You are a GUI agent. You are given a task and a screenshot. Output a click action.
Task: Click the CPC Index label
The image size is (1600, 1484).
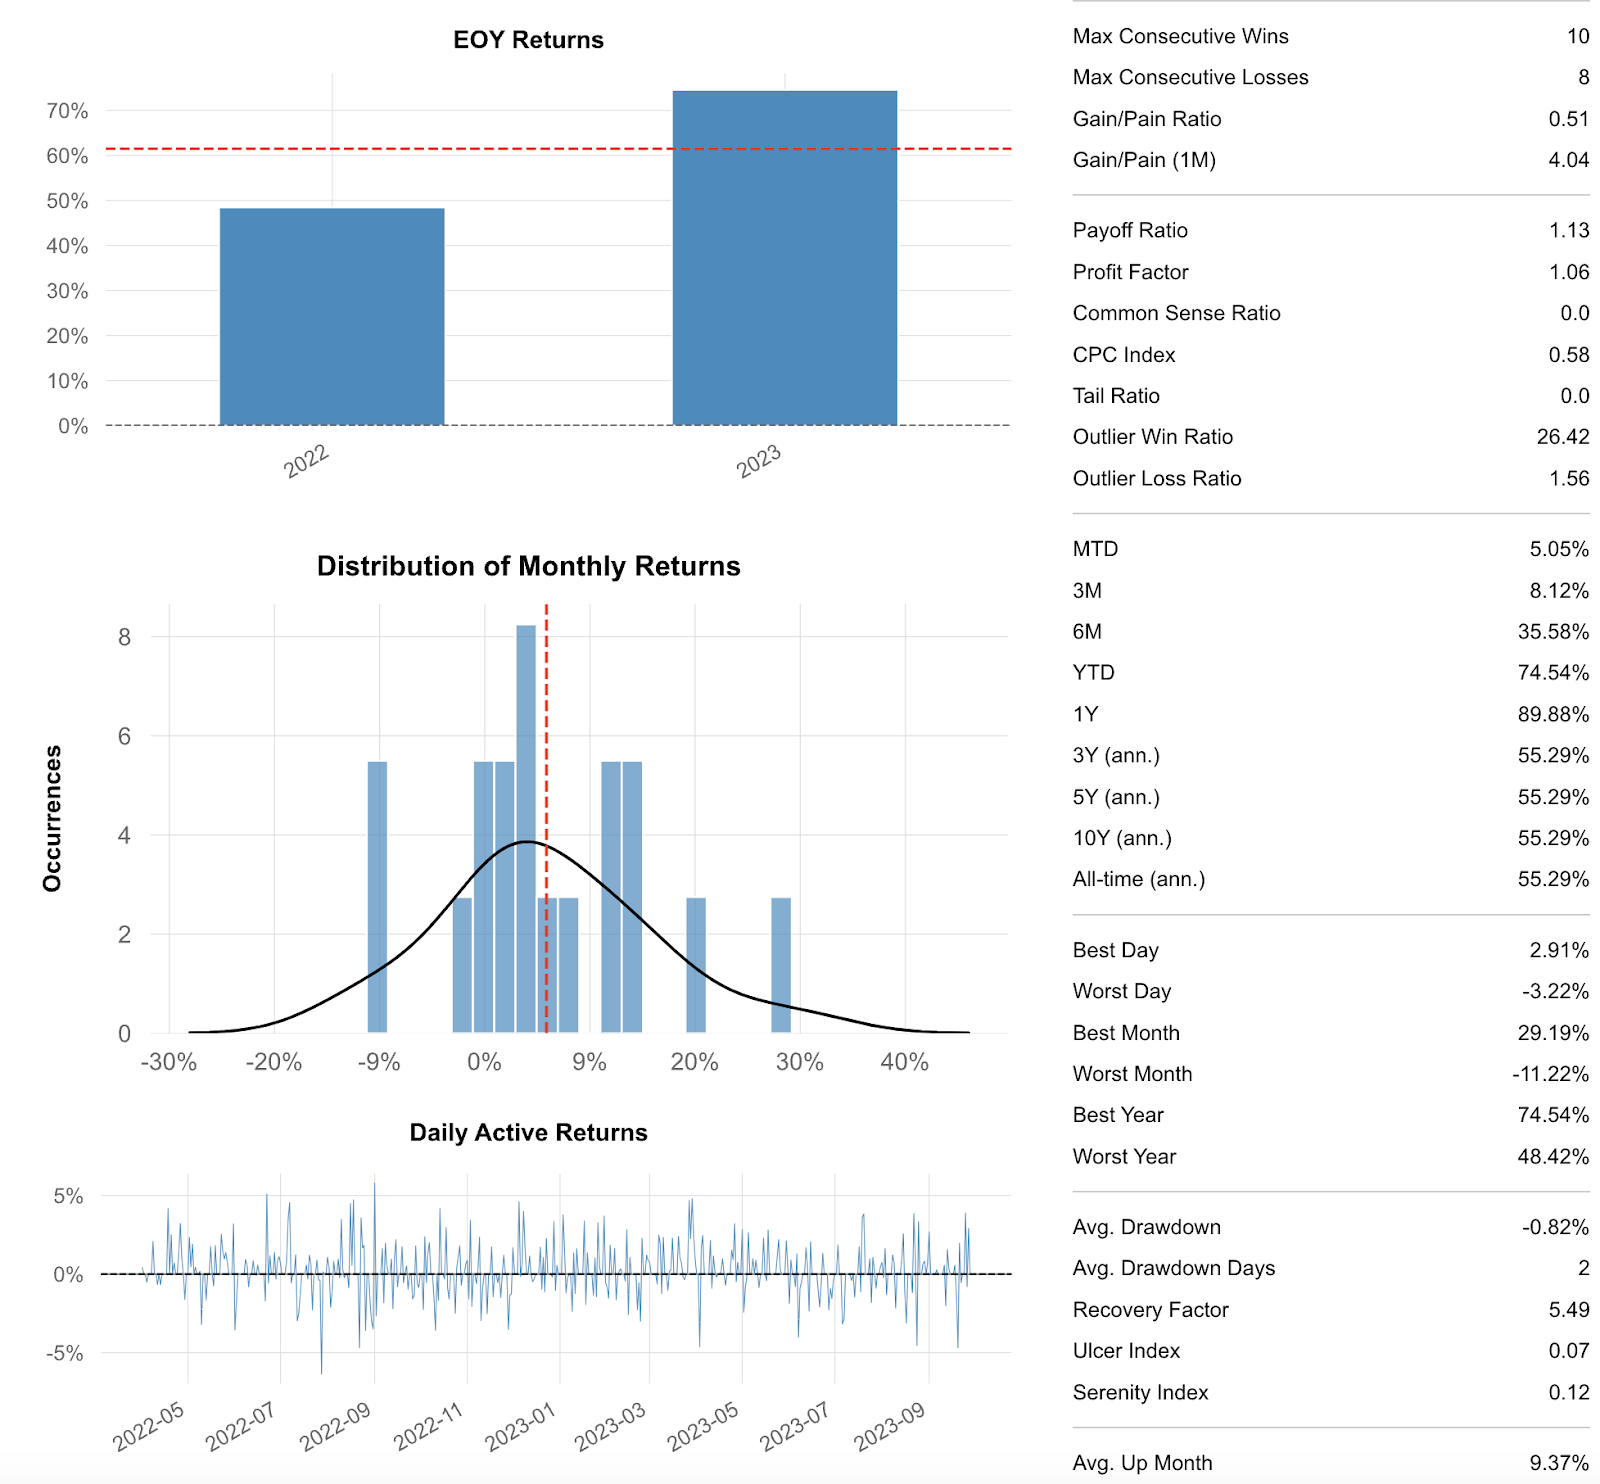pos(1124,355)
